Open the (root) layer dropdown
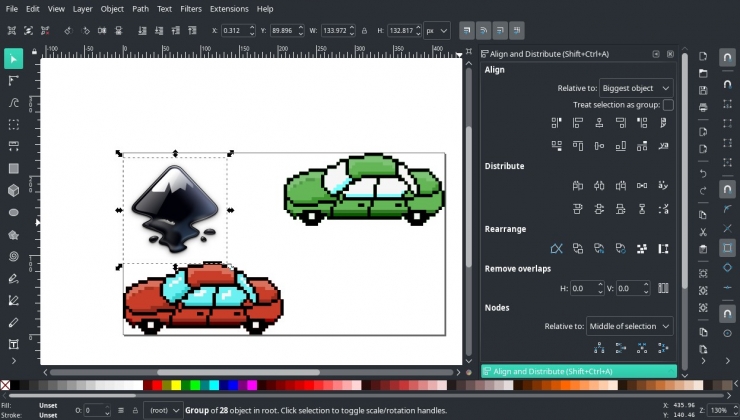The image size is (740, 420). (x=163, y=411)
